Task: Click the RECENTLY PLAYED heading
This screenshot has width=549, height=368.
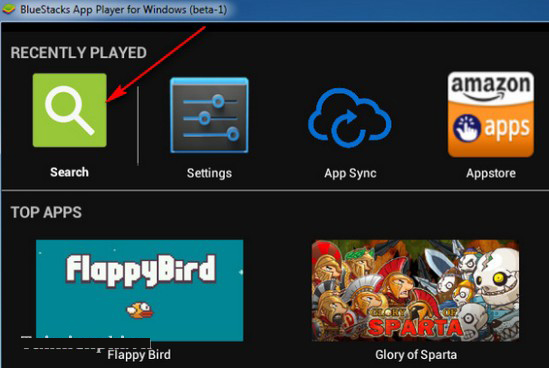Action: [79, 53]
